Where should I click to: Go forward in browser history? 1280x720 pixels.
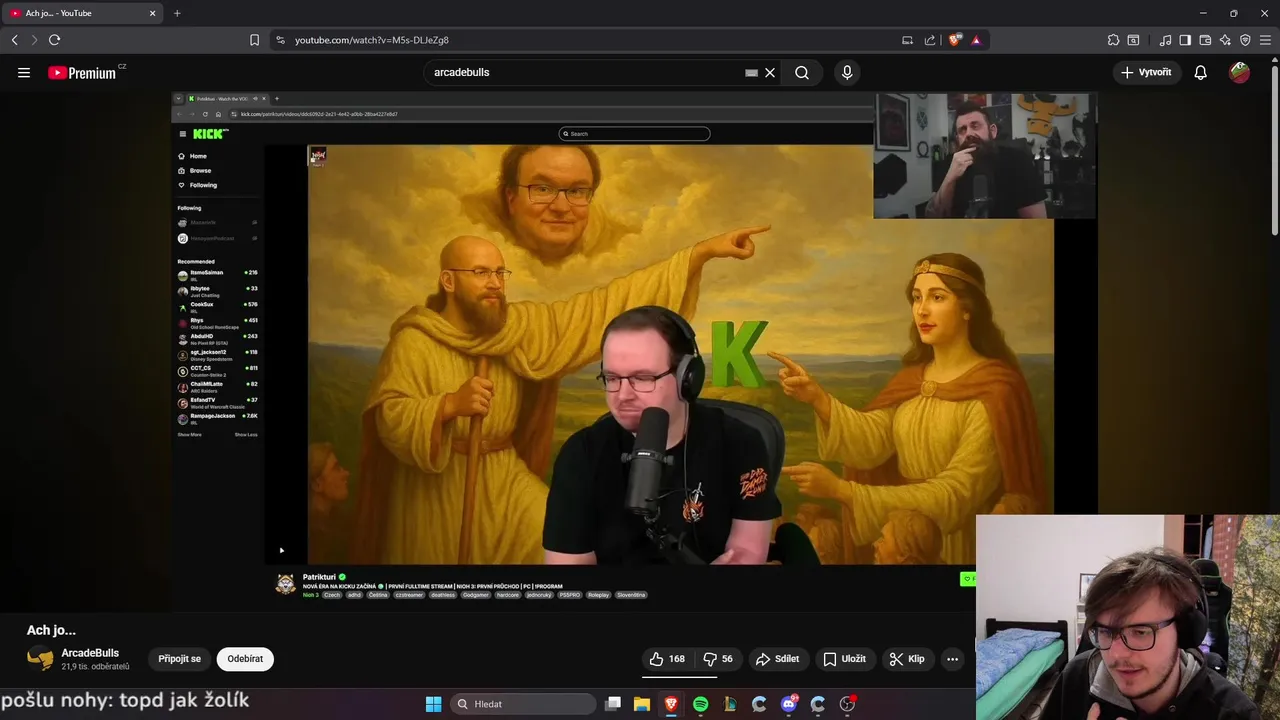coord(34,40)
